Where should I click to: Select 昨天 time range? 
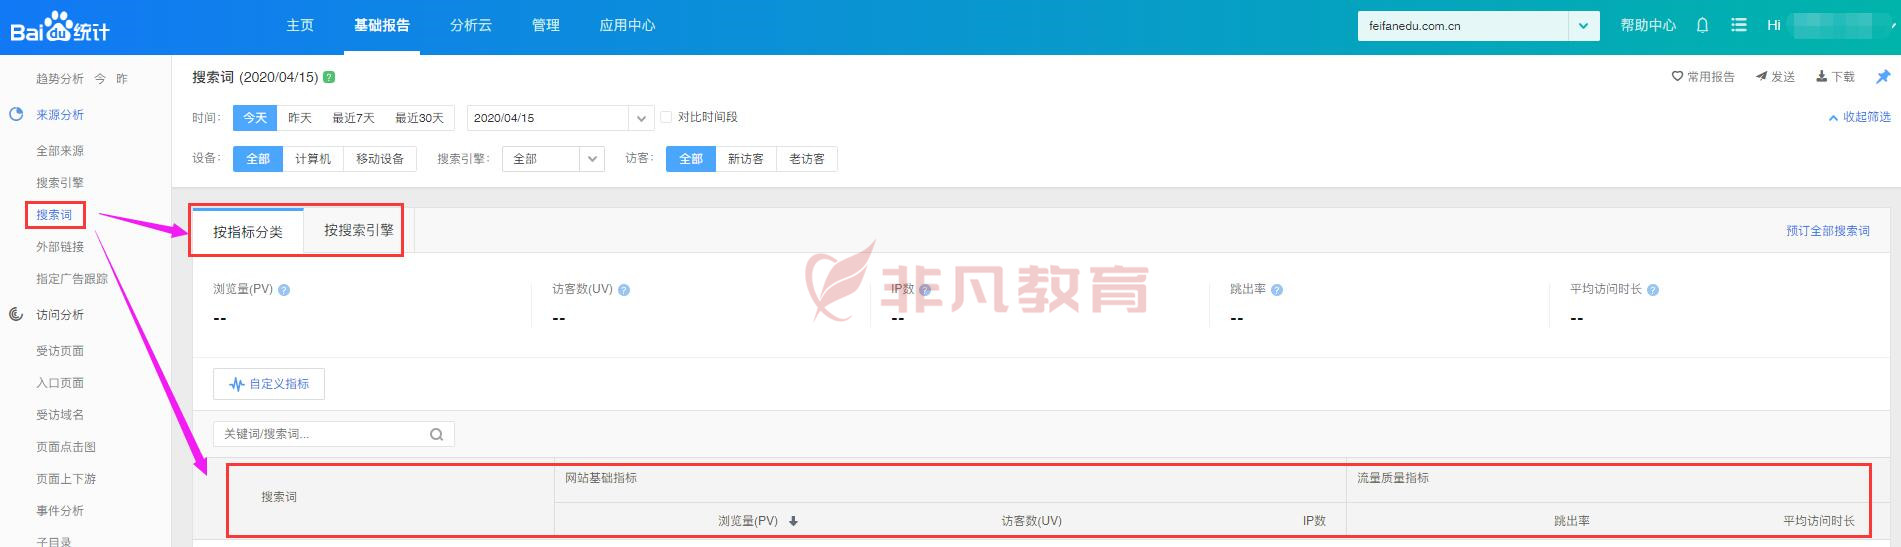[x=300, y=118]
